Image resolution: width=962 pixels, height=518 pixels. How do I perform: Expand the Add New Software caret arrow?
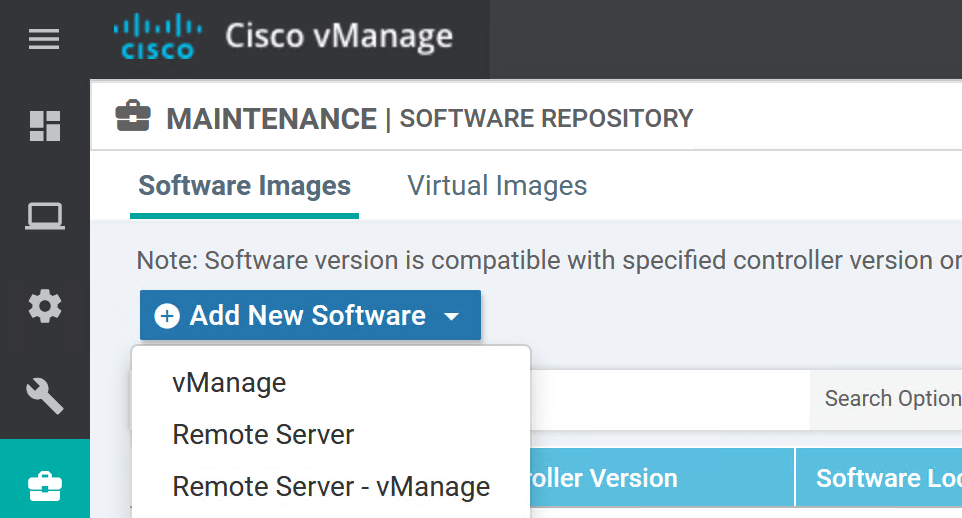452,317
